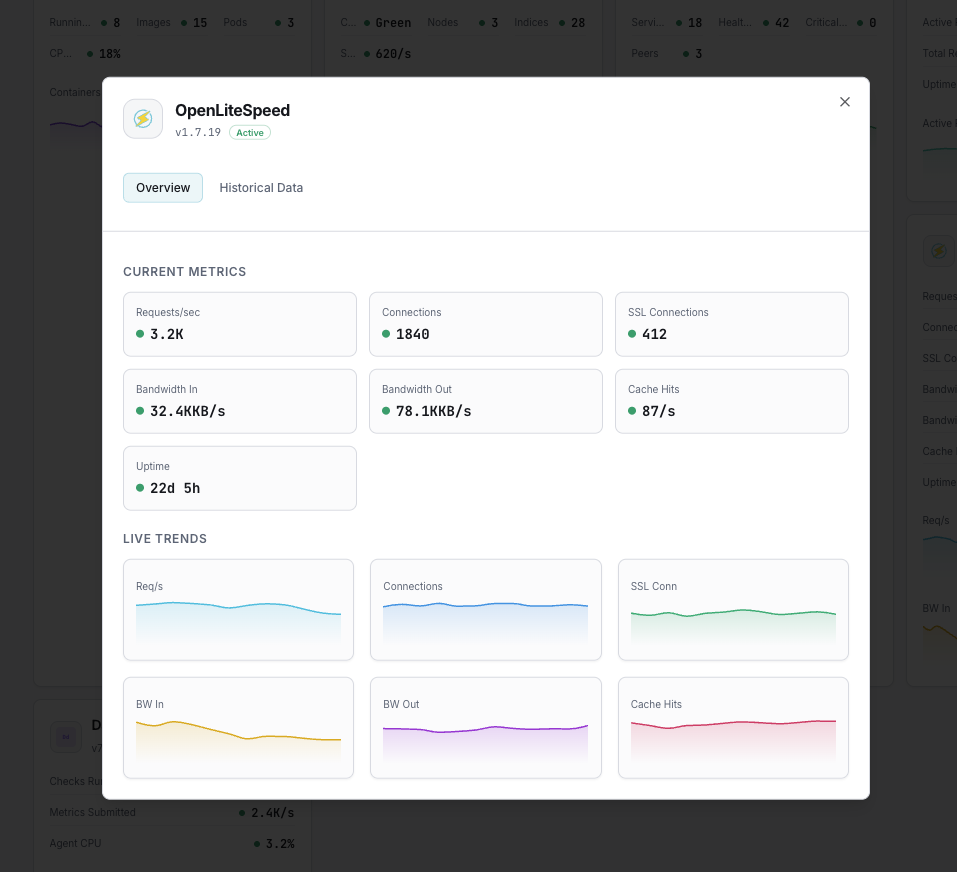Select the Overview tab
Viewport: 957px width, 872px height.
(163, 187)
